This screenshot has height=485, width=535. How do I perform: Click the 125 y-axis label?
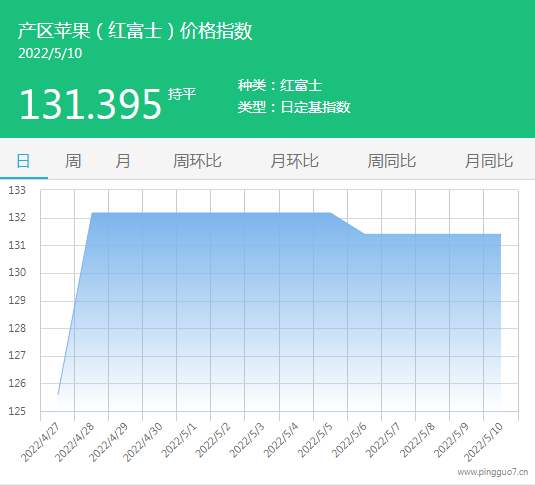point(17,411)
